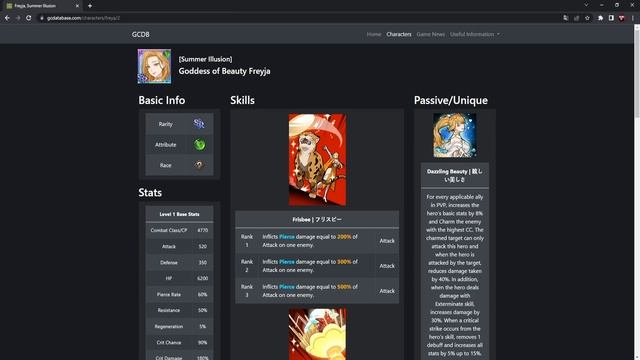The image size is (640, 360).
Task: Open a new browser tab
Action: point(90,6)
